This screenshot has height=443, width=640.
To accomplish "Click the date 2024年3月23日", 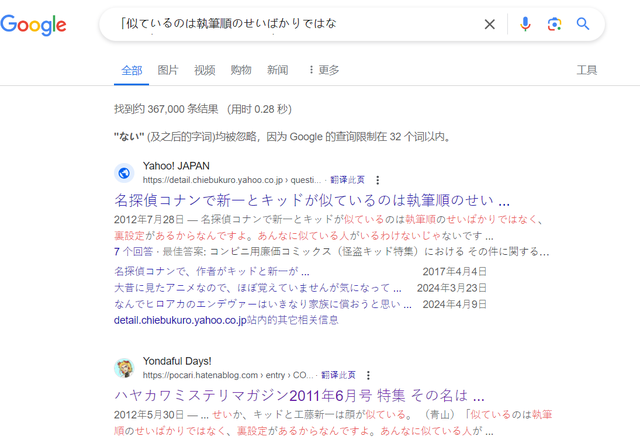I will 451,288.
